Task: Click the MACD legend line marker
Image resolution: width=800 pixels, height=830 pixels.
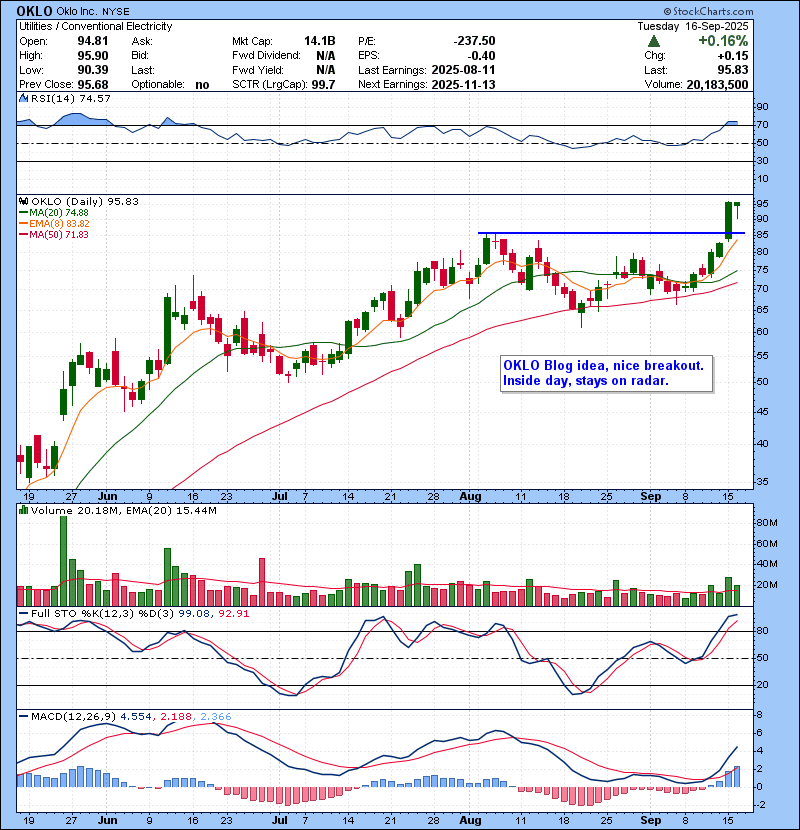Action: (24, 717)
